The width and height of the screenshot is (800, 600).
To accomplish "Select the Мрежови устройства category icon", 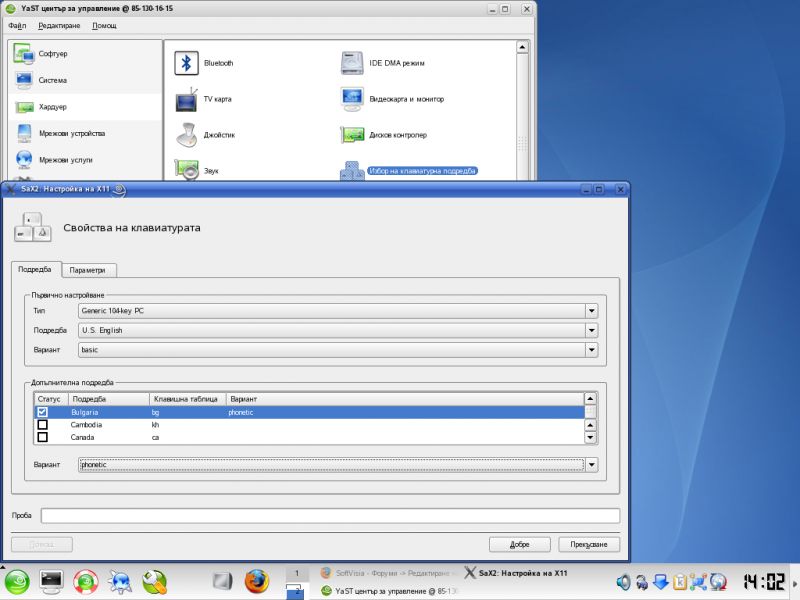I will (24, 134).
